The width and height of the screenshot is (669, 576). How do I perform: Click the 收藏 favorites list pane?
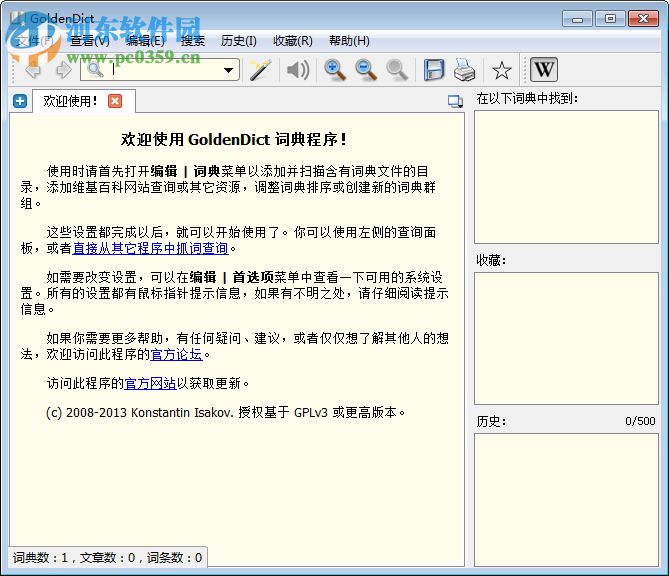(x=566, y=338)
